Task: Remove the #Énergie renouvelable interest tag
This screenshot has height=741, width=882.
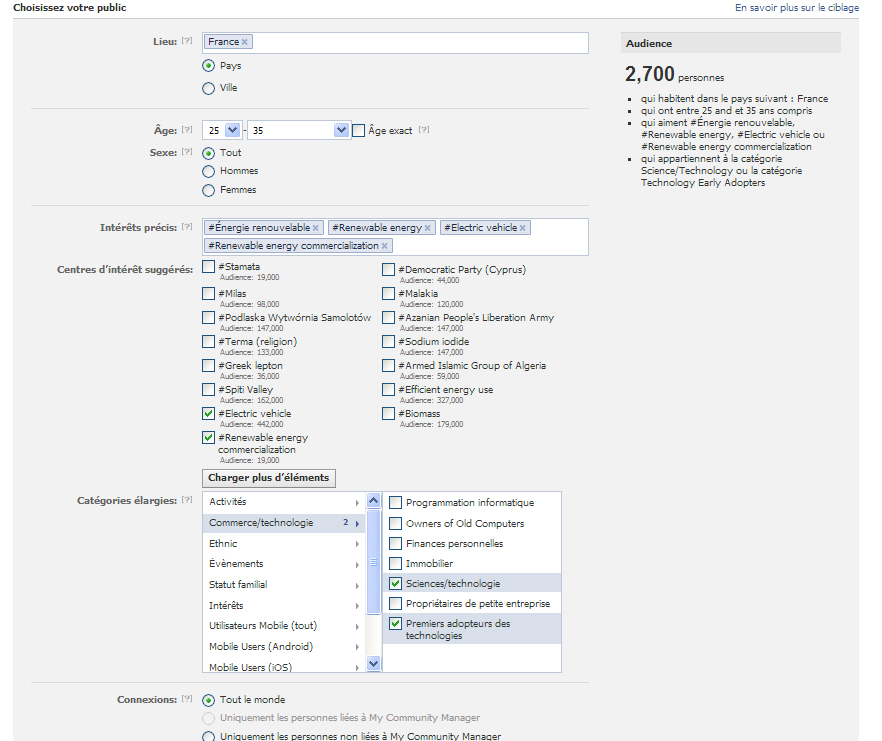Action: coord(316,228)
